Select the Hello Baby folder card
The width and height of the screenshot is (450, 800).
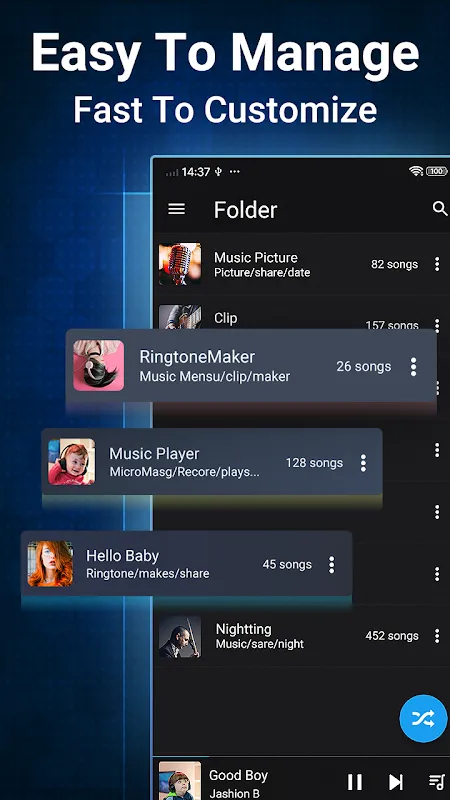[186, 564]
